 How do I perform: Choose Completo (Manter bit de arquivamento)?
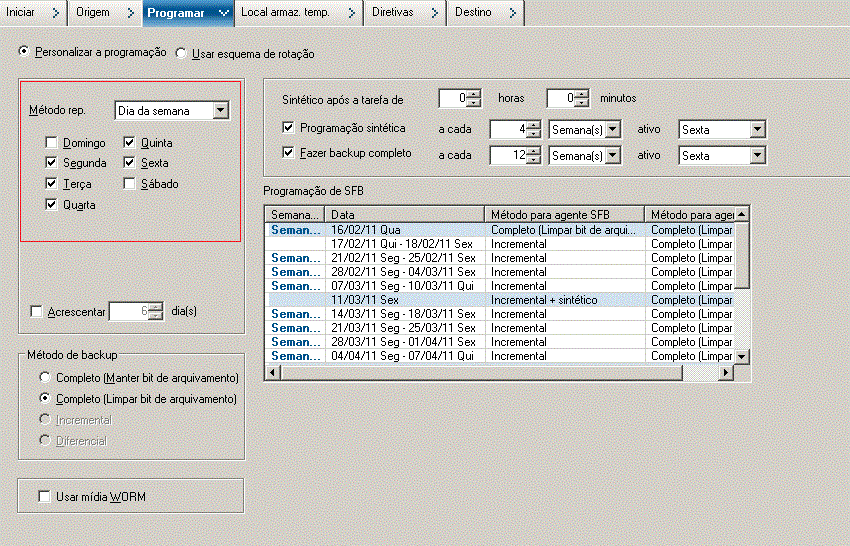45,377
